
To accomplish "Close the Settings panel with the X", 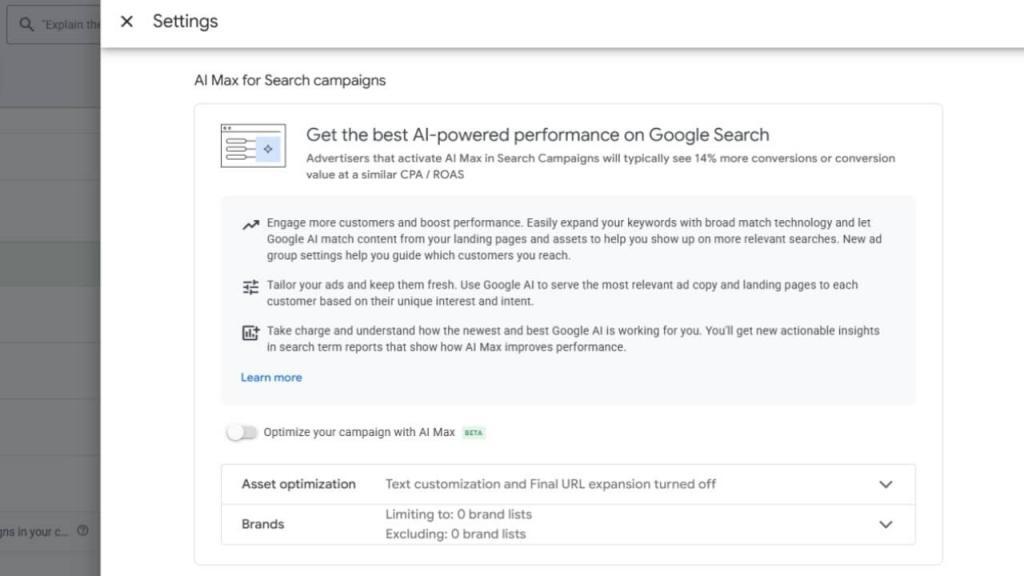I will [126, 21].
